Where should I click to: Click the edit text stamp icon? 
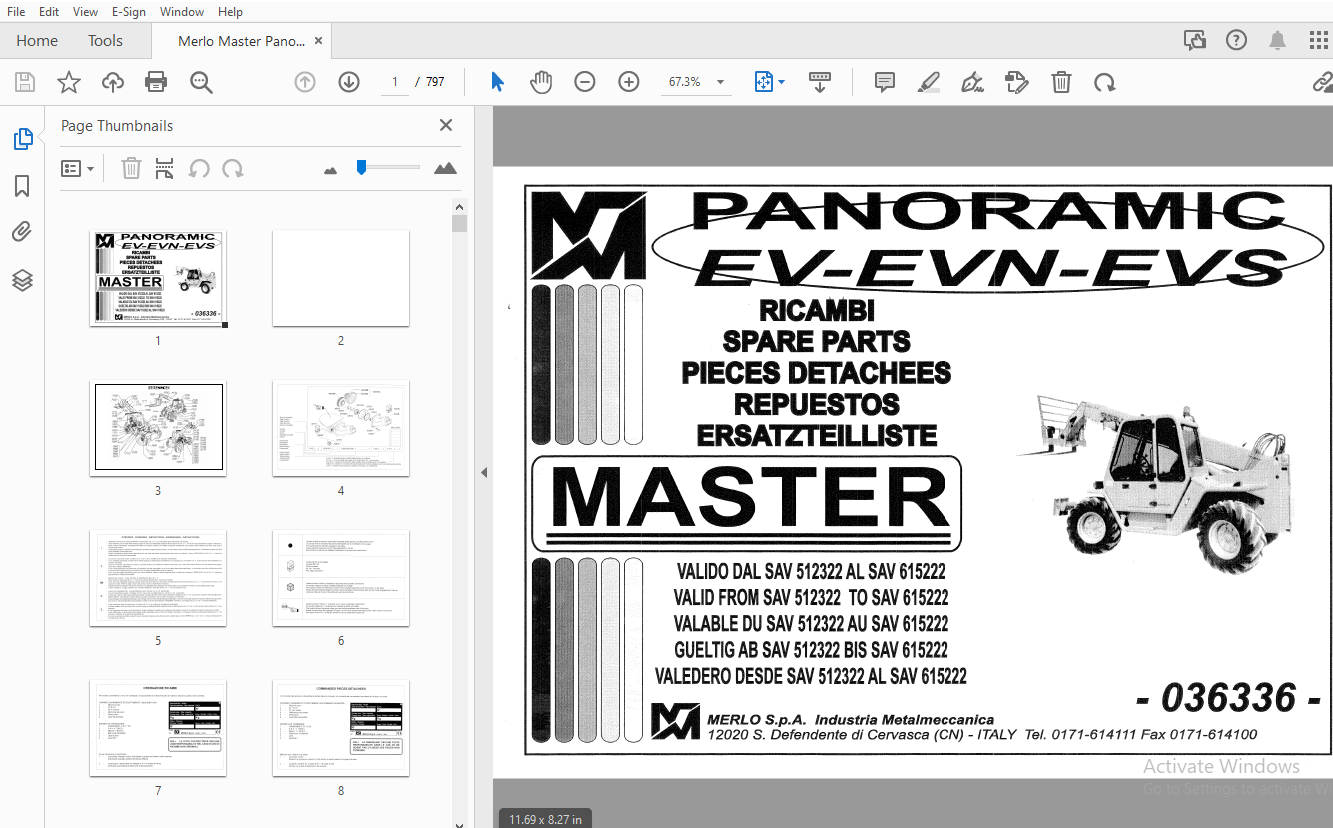pyautogui.click(x=1016, y=82)
